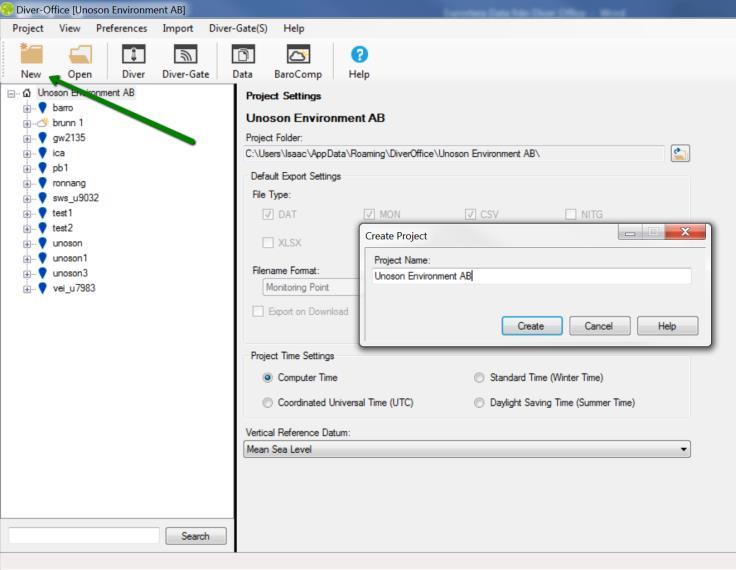This screenshot has width=736, height=570.
Task: Select the Computer Time radio button
Action: coord(268,377)
